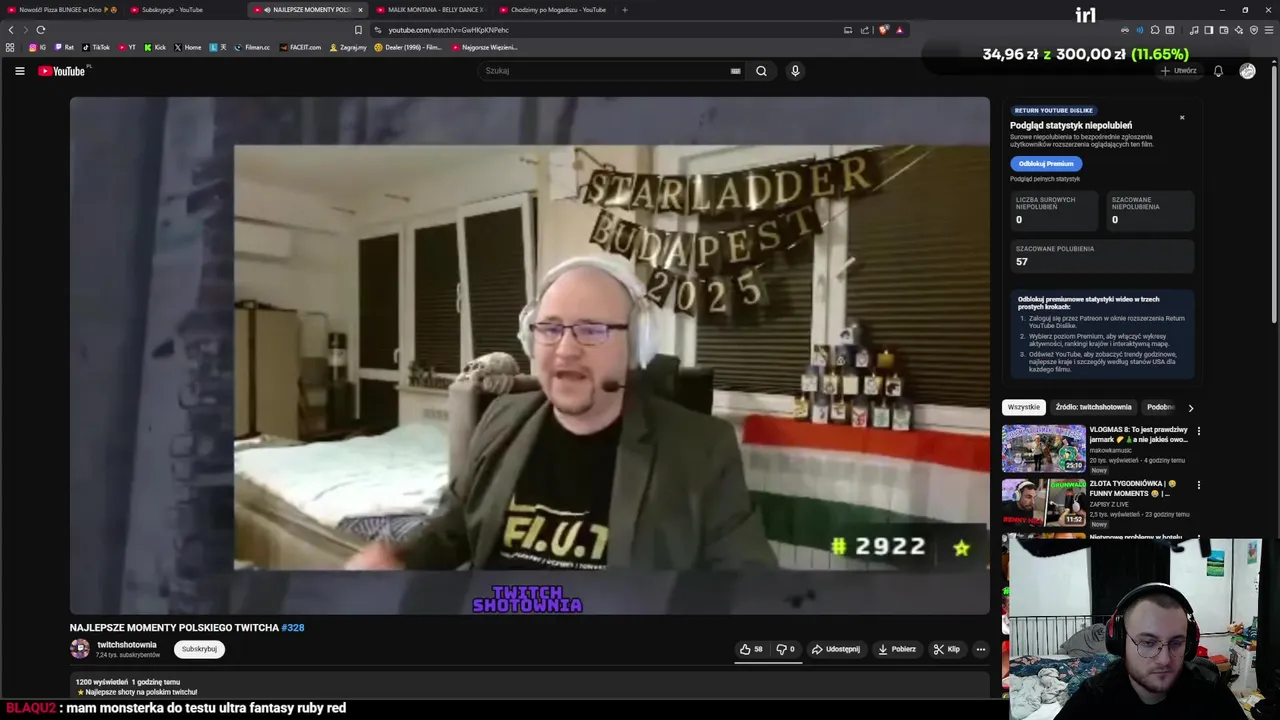Go to the YouTube home logo
Image resolution: width=1280 pixels, height=720 pixels.
[62, 71]
